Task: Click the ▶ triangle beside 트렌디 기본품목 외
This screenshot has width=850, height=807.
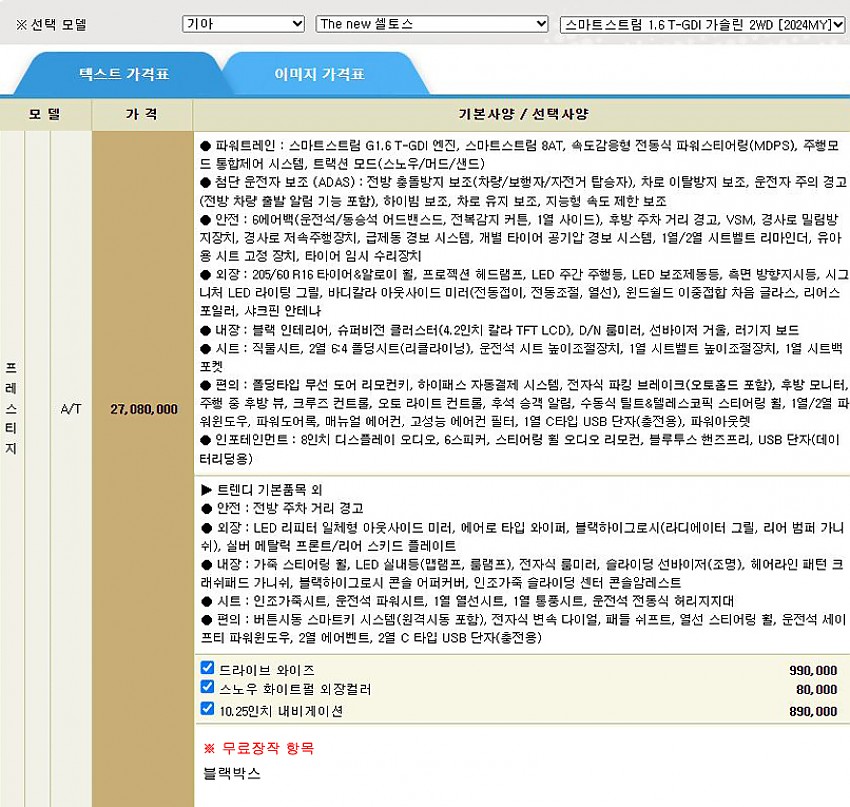Action: tap(207, 489)
